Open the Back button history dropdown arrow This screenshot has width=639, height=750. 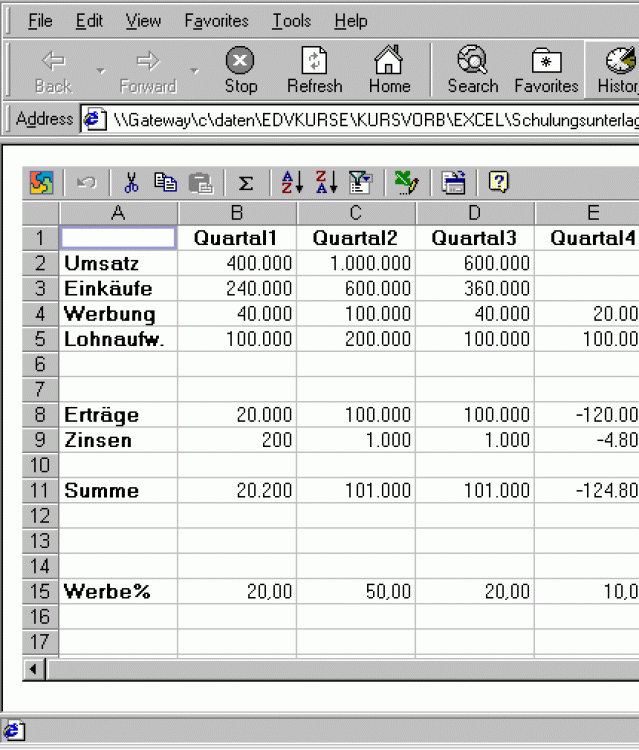click(x=100, y=71)
